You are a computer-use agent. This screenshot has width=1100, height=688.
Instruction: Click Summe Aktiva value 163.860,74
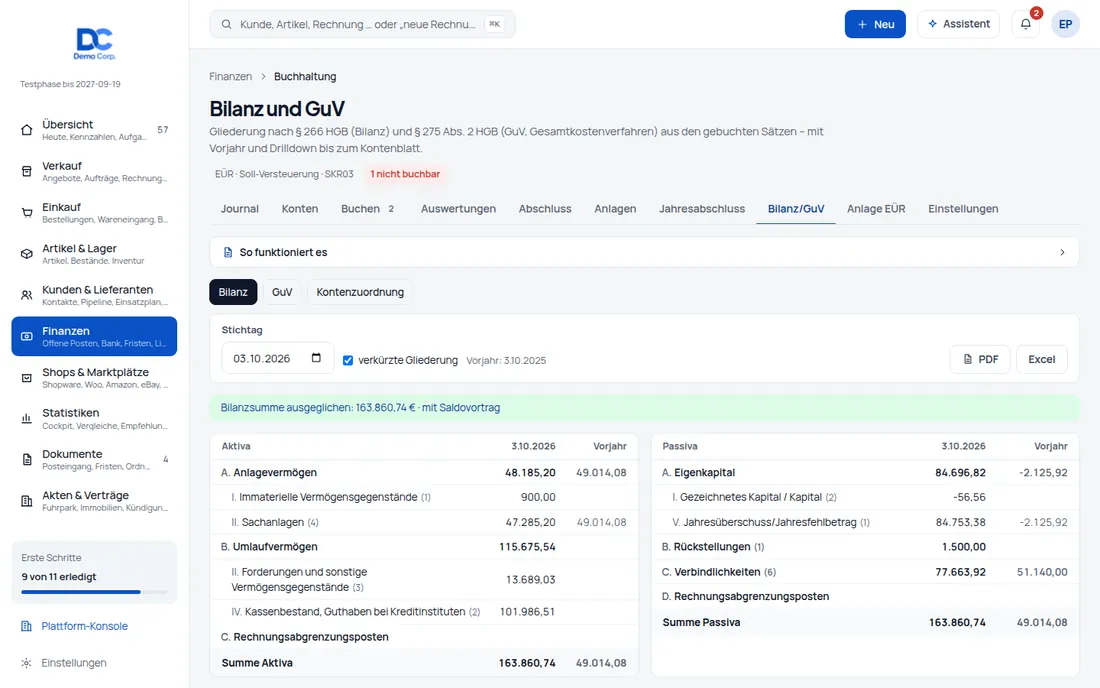point(527,663)
